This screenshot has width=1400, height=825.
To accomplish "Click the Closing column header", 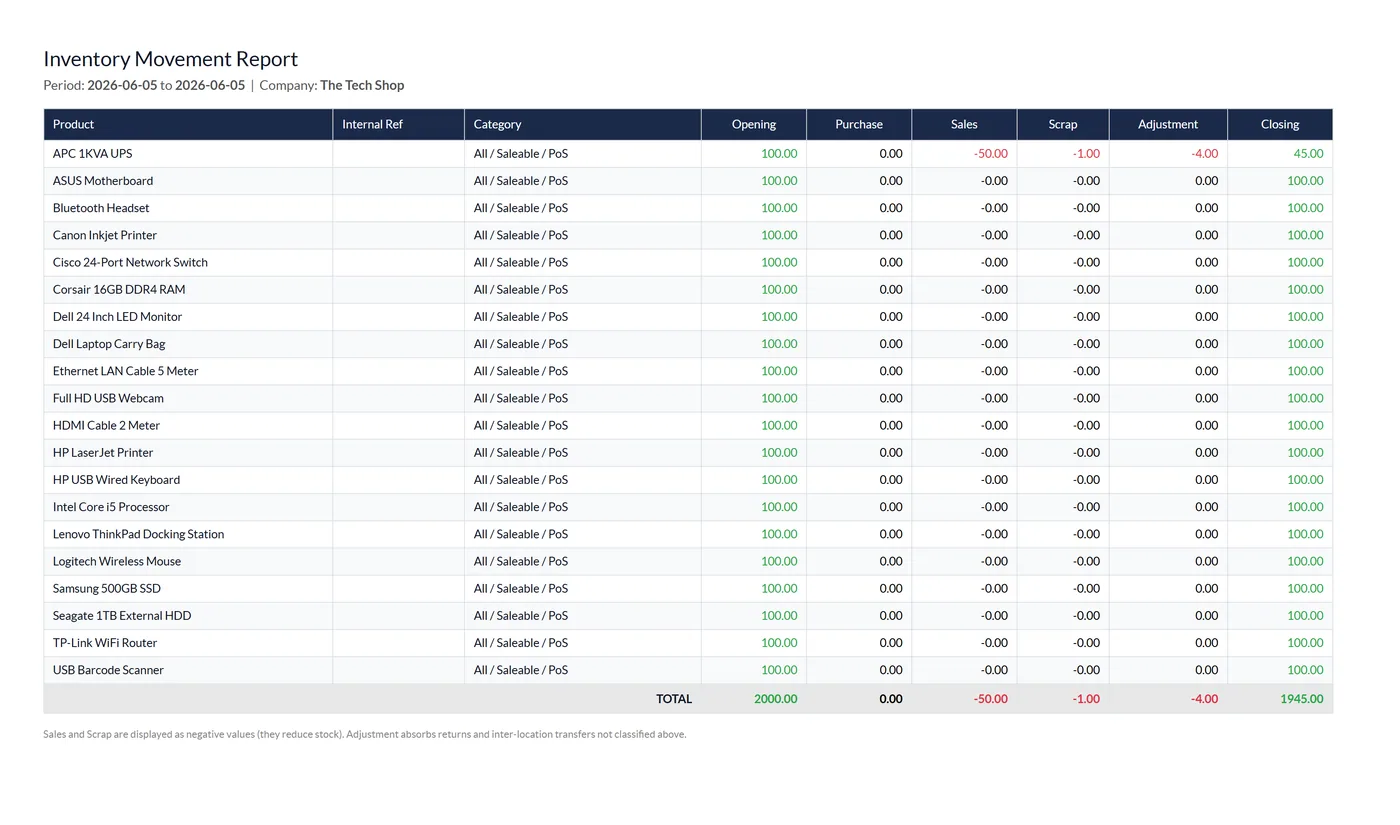I will [1280, 124].
